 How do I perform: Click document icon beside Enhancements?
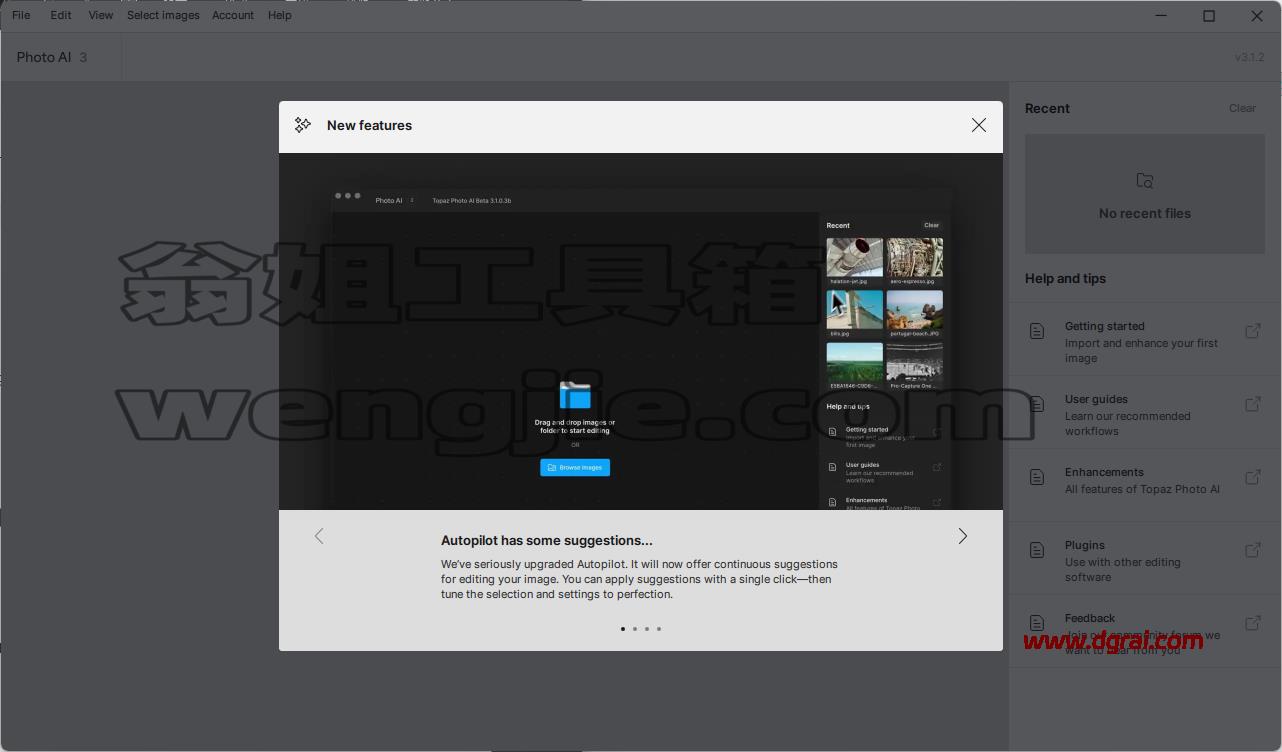[1037, 477]
